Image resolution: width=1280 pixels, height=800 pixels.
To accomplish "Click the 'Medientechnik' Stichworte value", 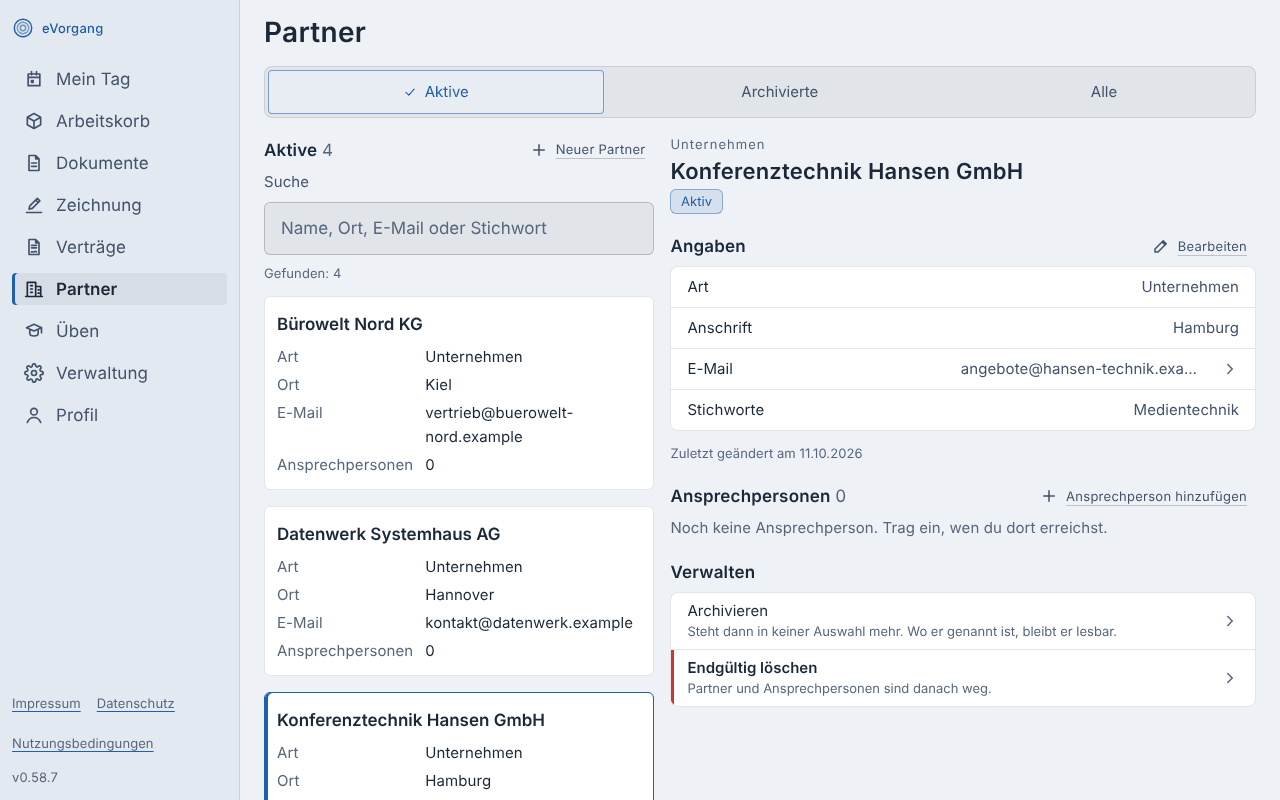I will [1186, 410].
